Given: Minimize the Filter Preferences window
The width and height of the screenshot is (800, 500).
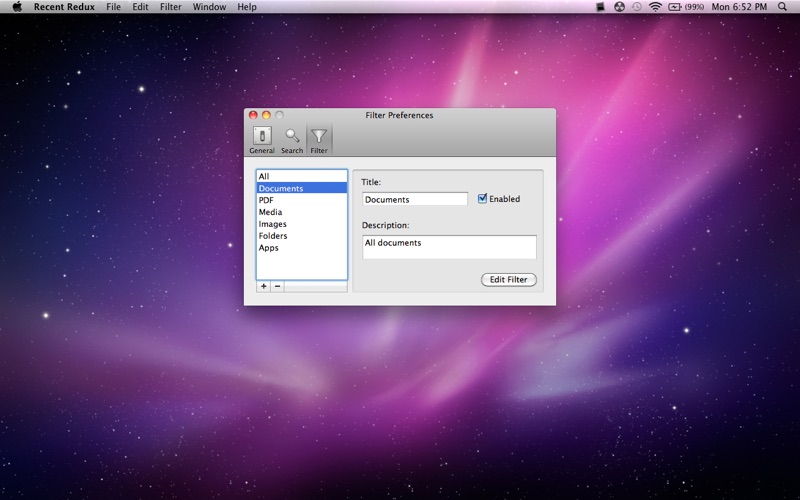Looking at the screenshot, I should pyautogui.click(x=266, y=115).
